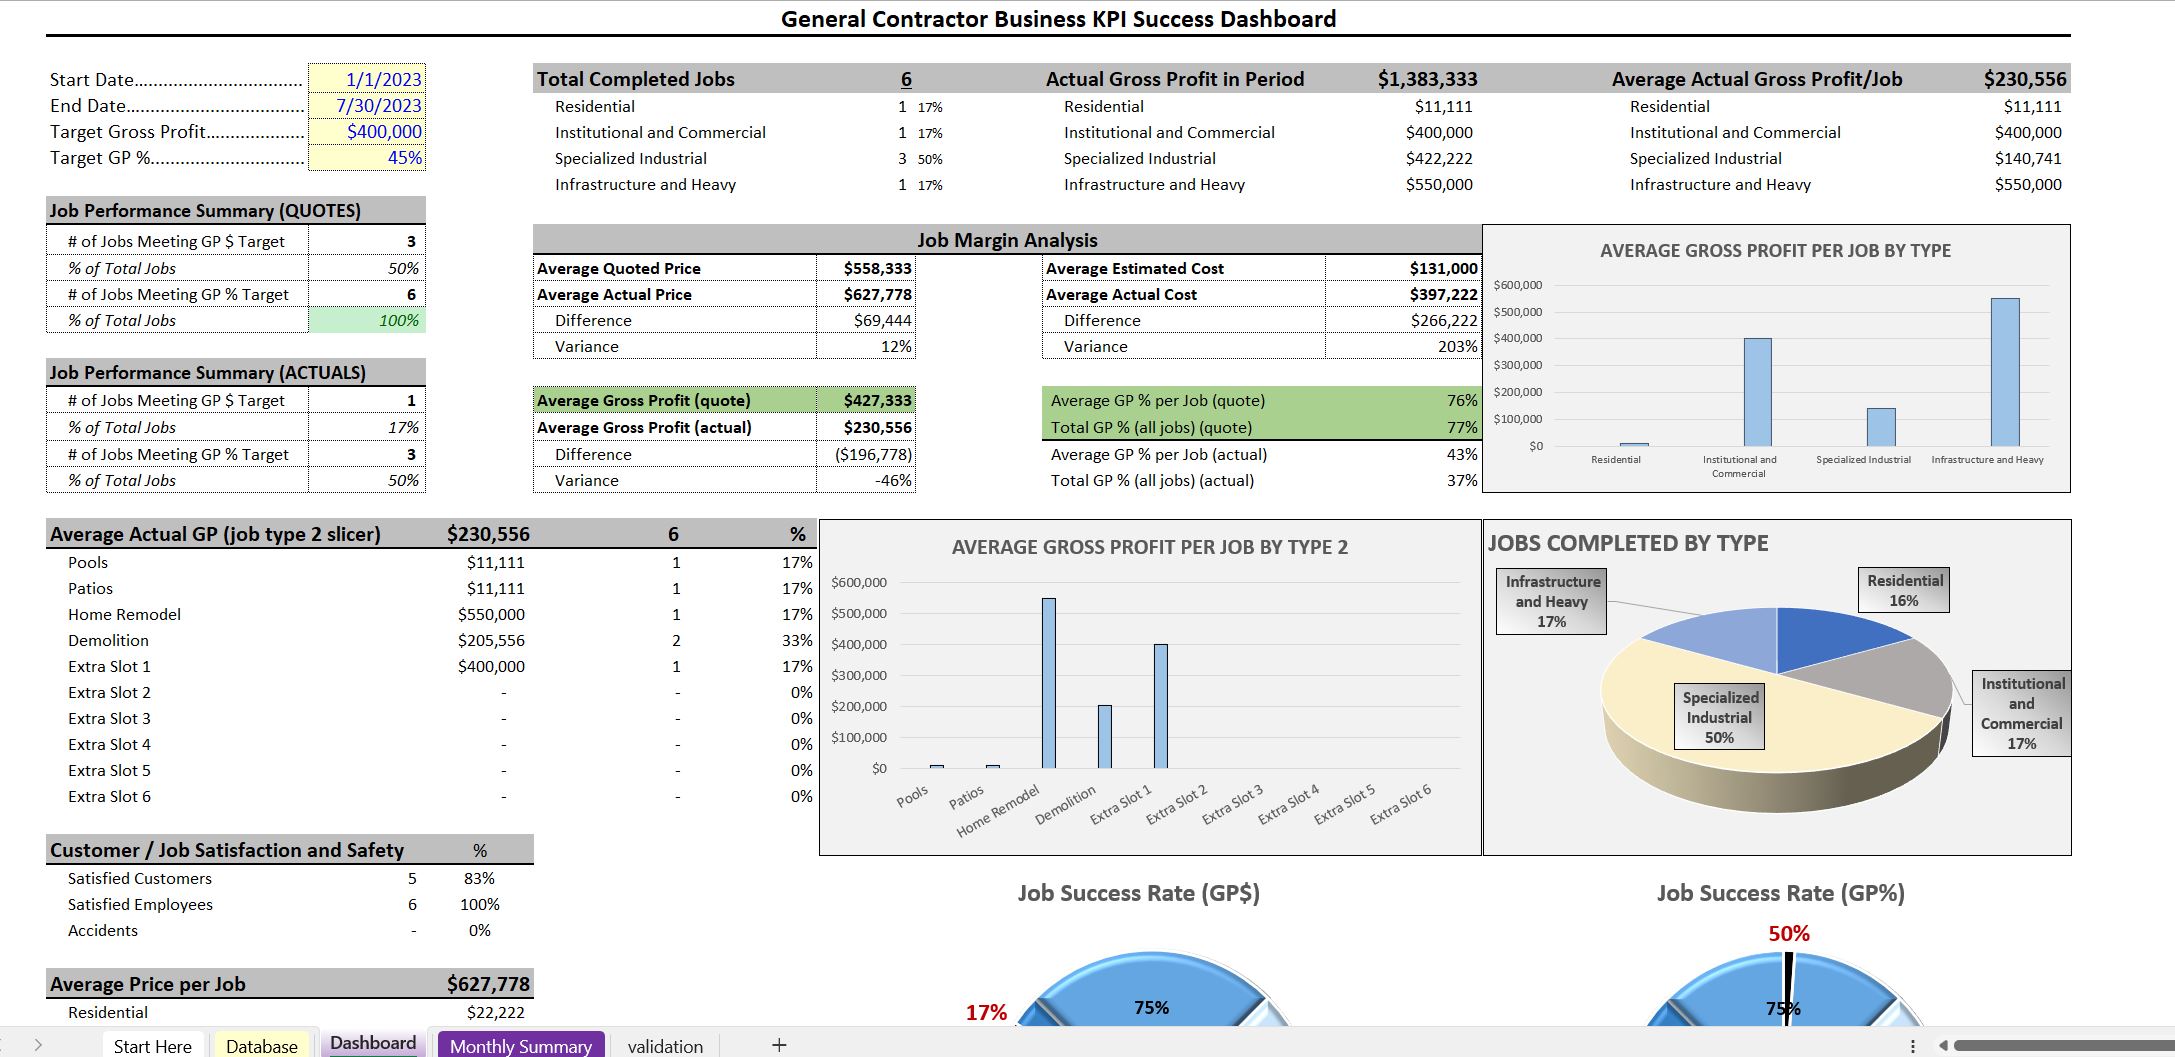Click the $1,383,333 Actual Gross Profit value
The width and height of the screenshot is (2175, 1057).
[1427, 79]
